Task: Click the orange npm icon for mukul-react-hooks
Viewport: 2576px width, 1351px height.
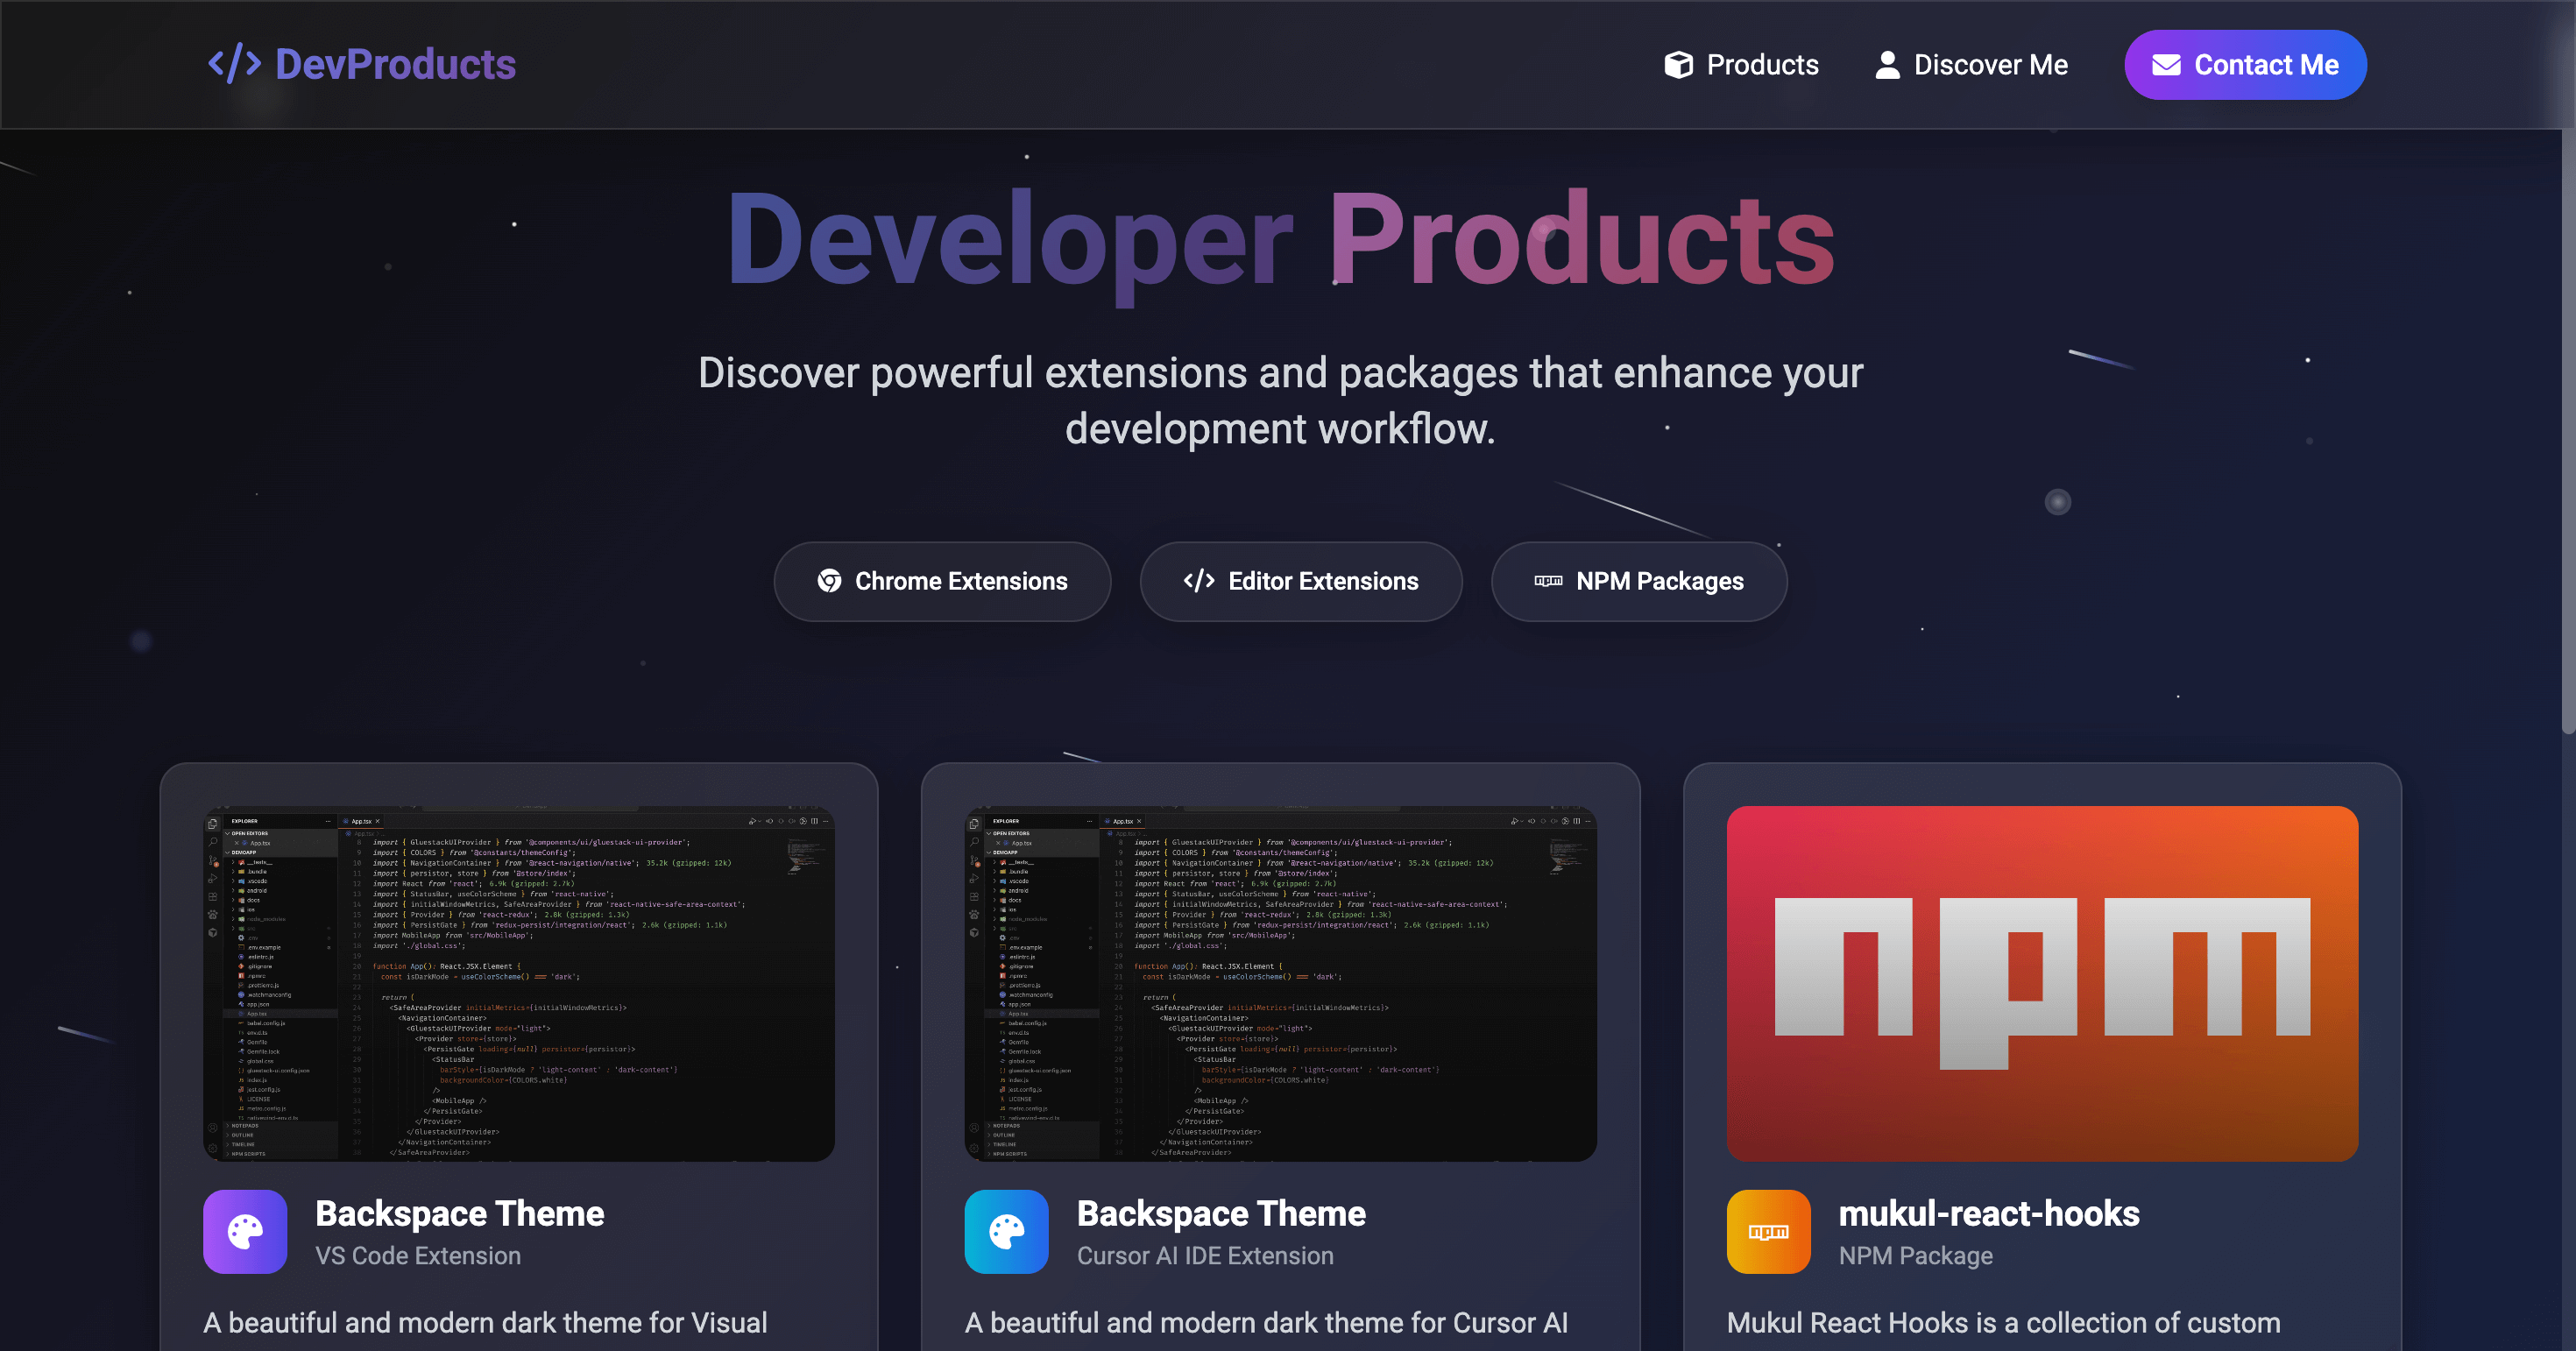Action: tap(1768, 1231)
